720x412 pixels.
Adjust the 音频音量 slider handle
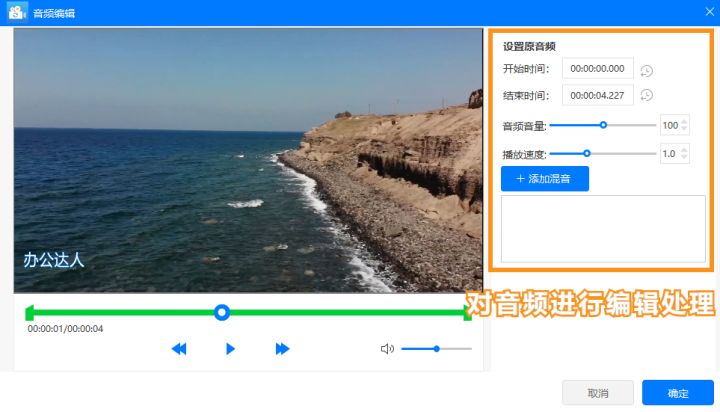tap(603, 125)
